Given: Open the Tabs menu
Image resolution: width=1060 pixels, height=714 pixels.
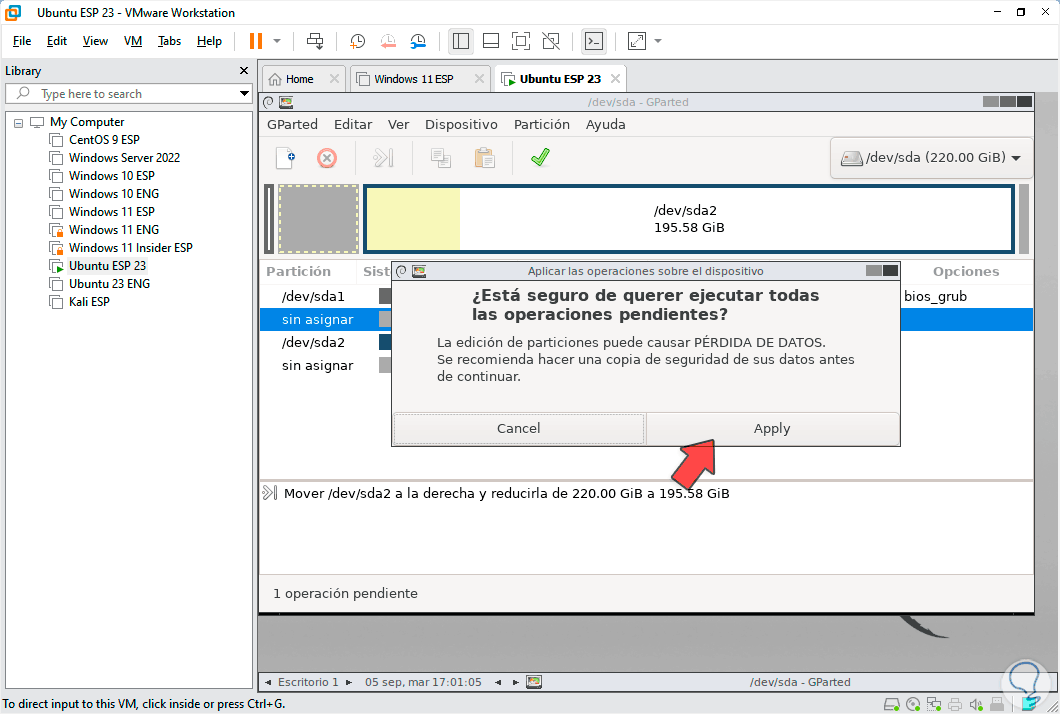Looking at the screenshot, I should tap(169, 41).
